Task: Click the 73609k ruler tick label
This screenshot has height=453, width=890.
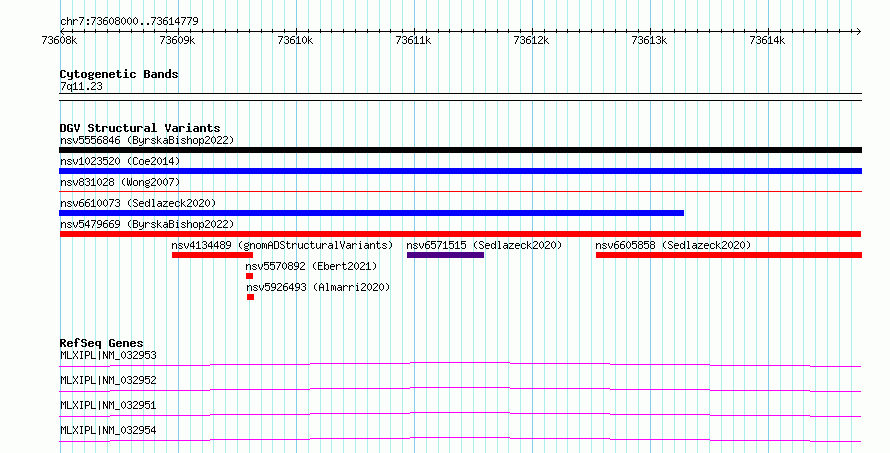Action: [178, 40]
